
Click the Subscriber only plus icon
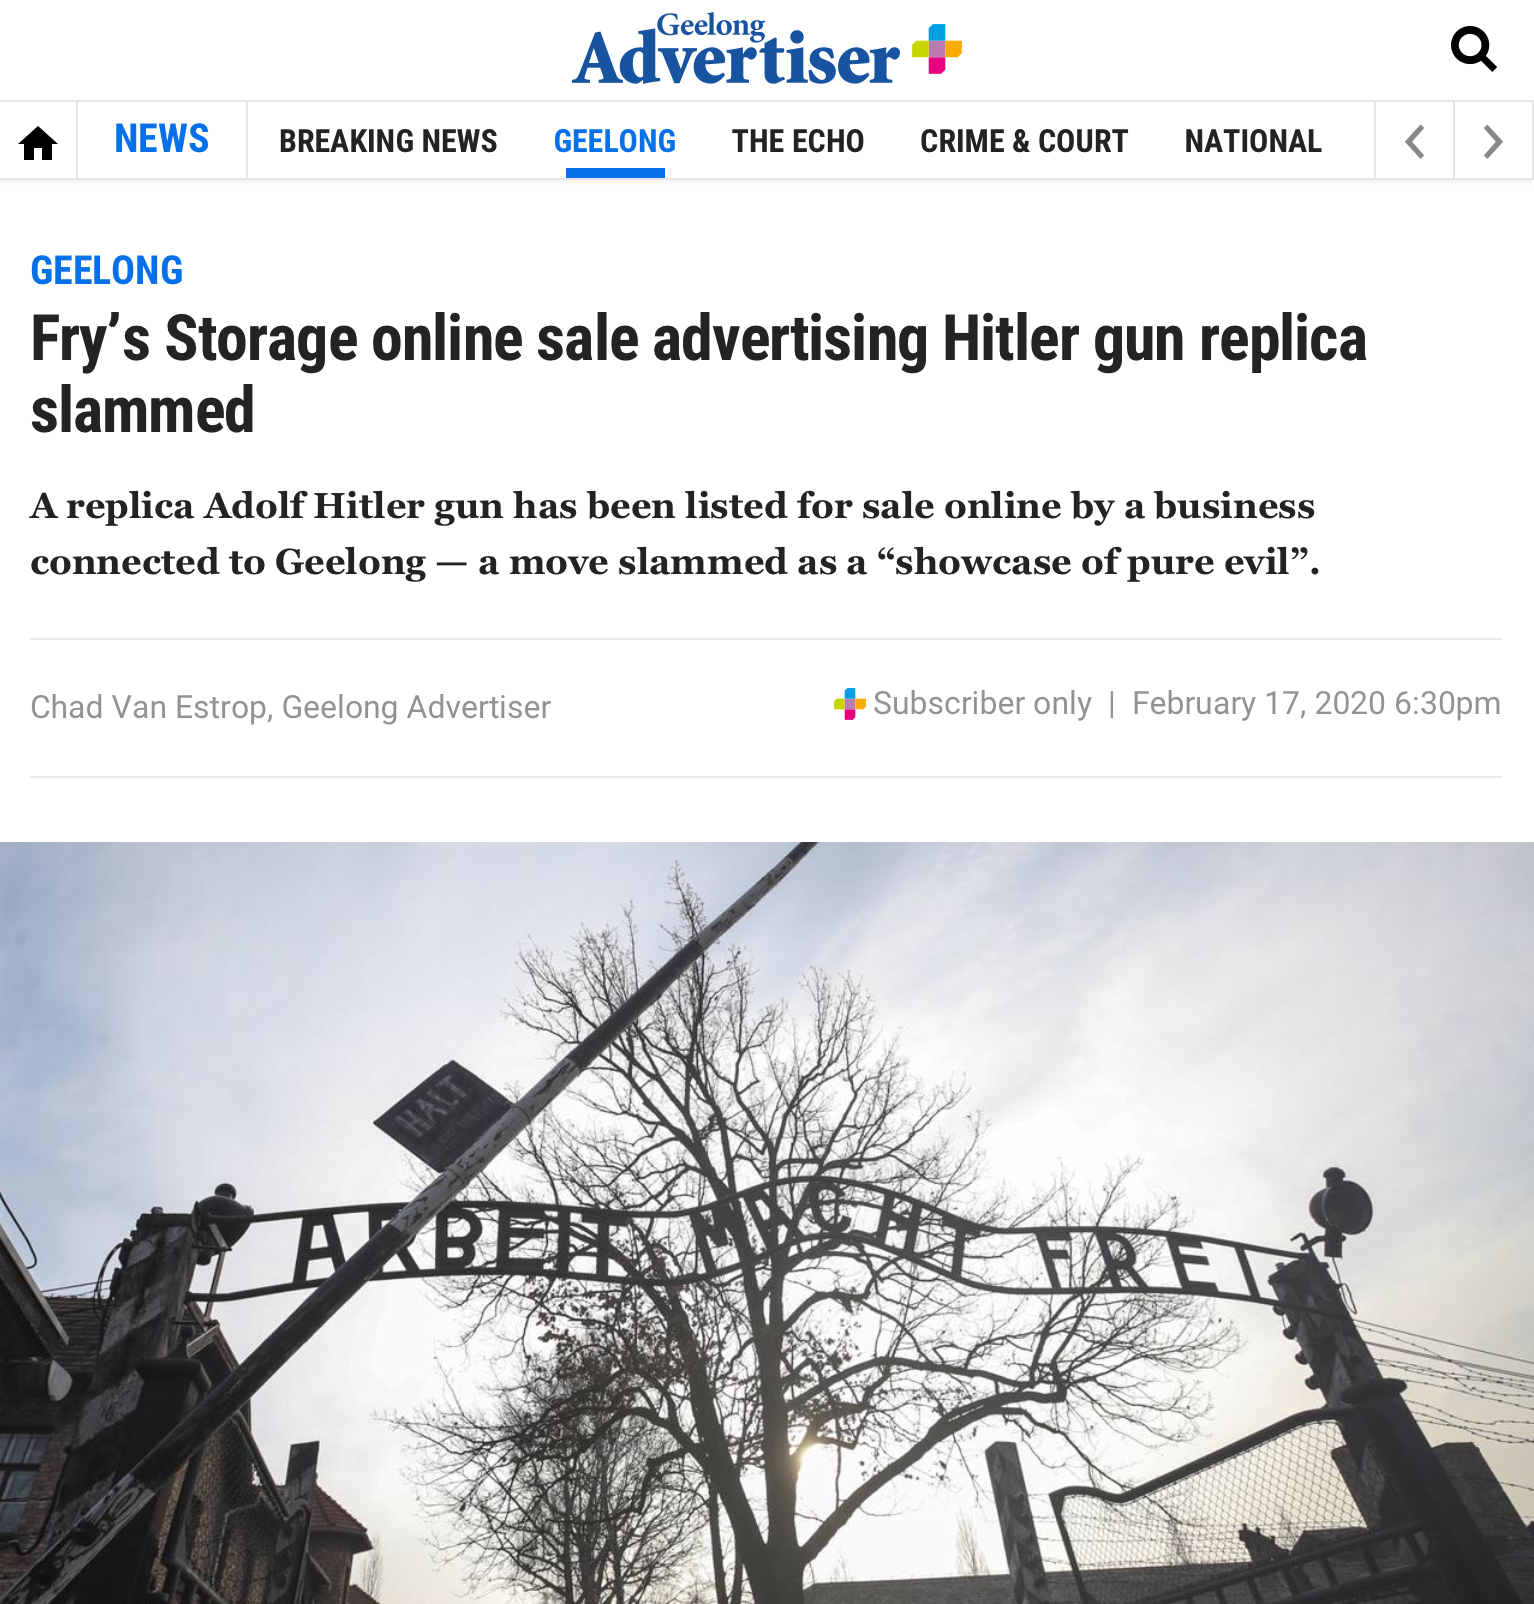(849, 704)
